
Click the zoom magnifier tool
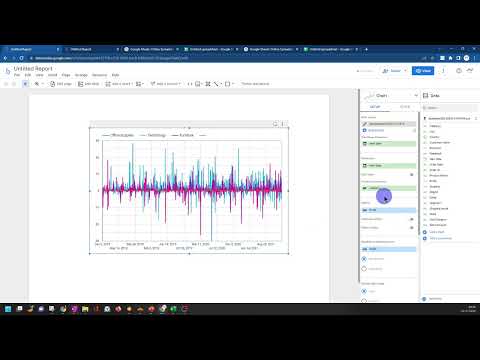[x=37, y=84]
